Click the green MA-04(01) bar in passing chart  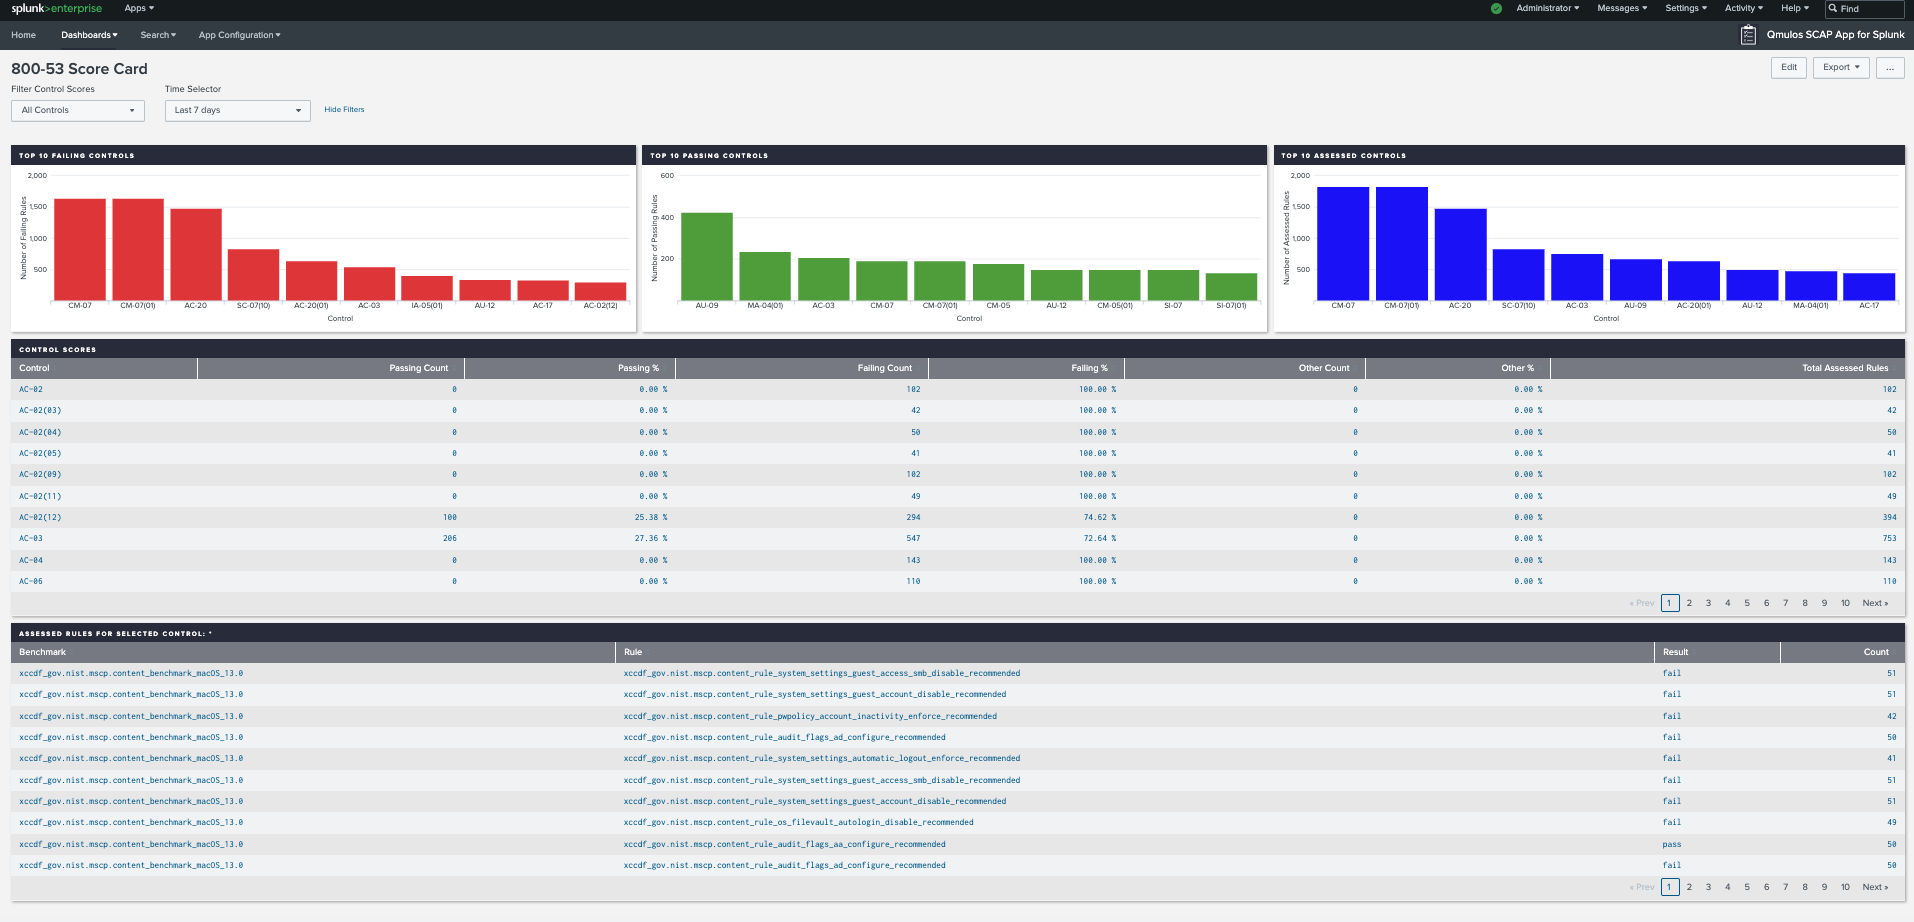(765, 276)
